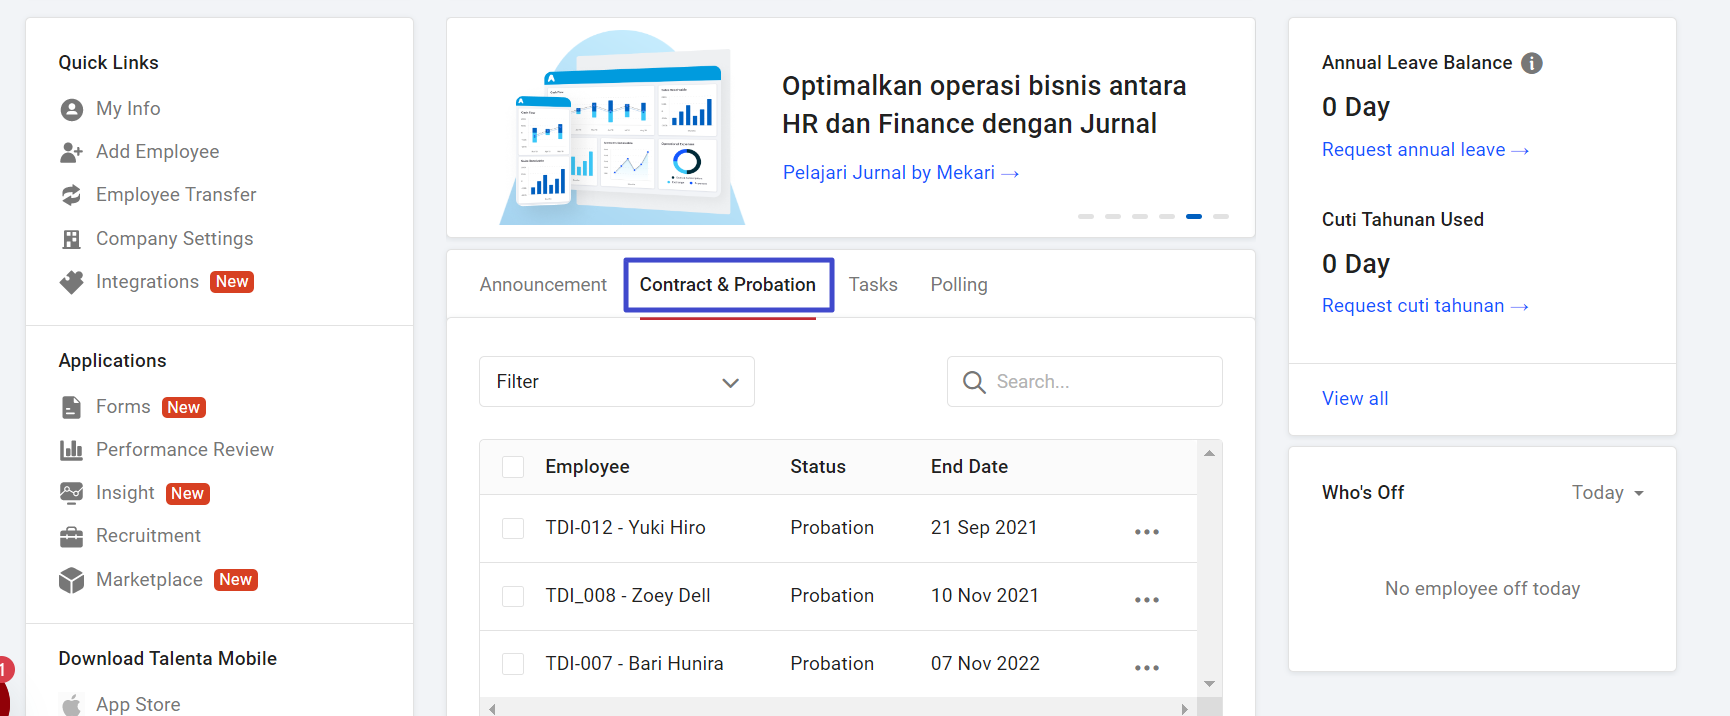Tick the checkbox for TDI-007 Bari Hunira
The width and height of the screenshot is (1730, 716).
point(513,664)
